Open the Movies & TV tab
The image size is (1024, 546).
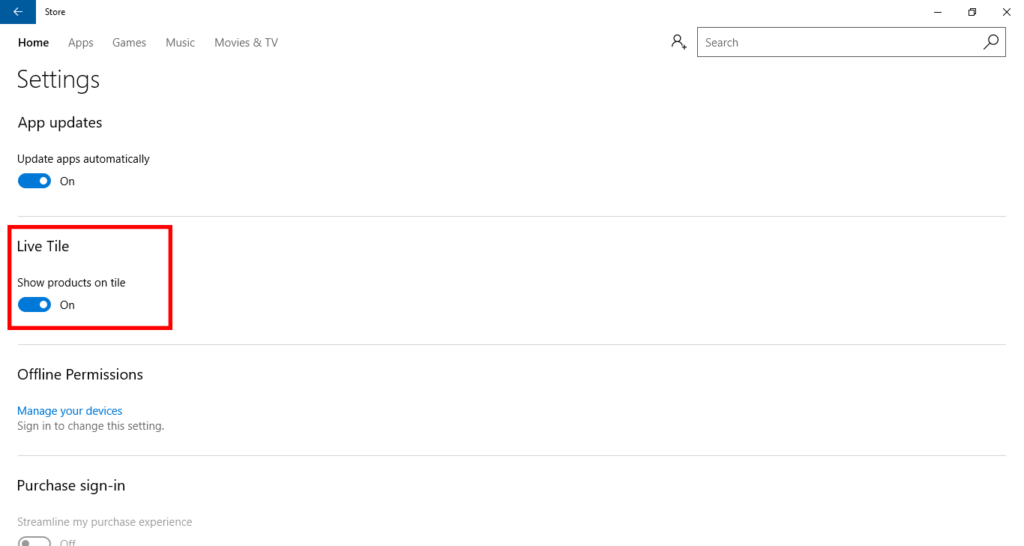pos(246,43)
